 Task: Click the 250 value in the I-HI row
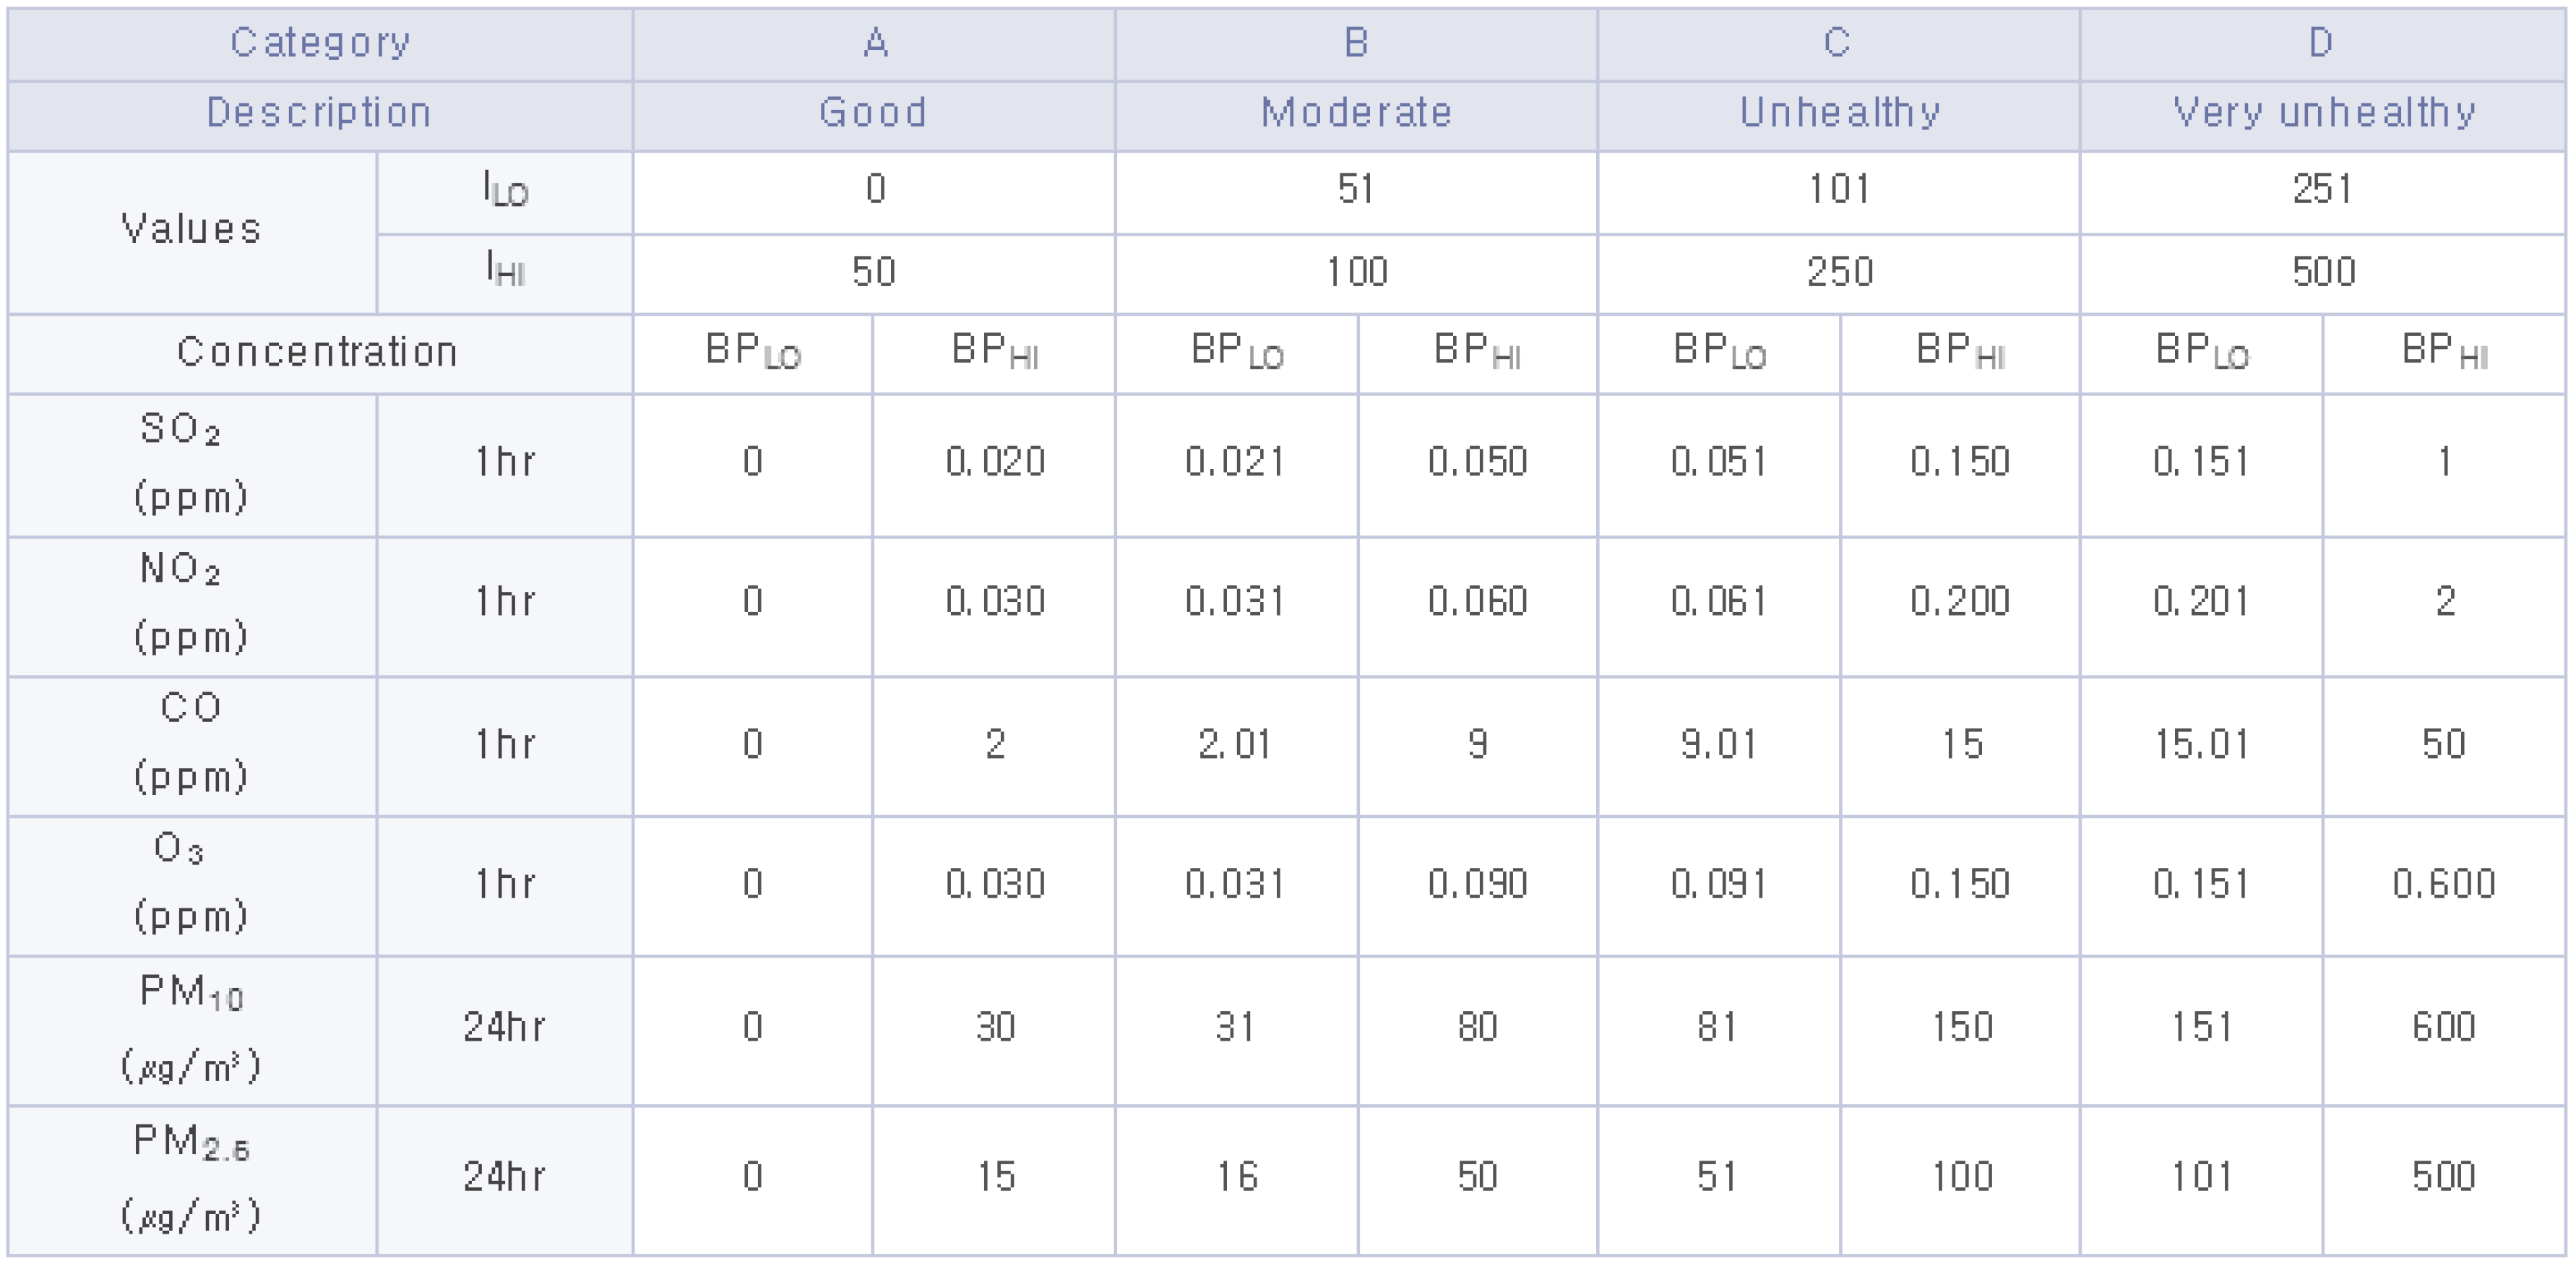point(1839,272)
